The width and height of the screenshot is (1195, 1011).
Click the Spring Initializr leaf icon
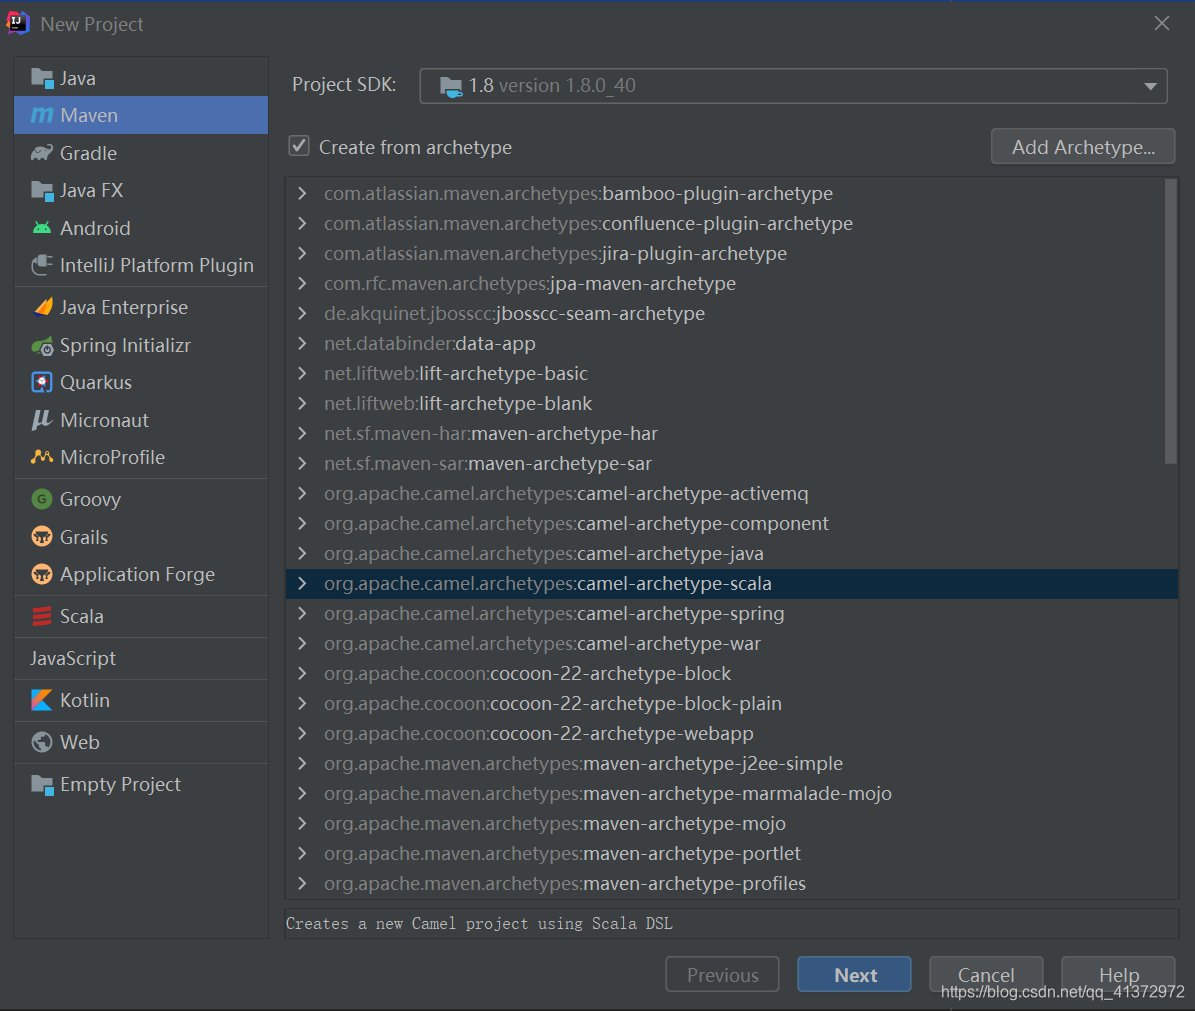pyautogui.click(x=42, y=346)
